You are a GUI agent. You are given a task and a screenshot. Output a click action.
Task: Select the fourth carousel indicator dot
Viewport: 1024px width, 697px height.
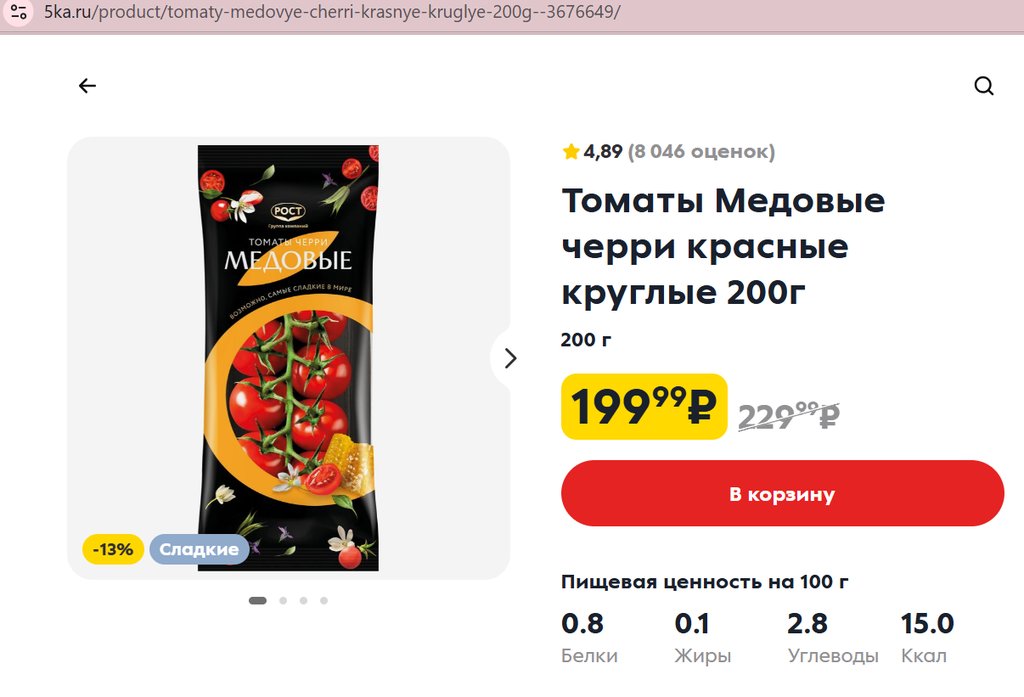pos(324,600)
